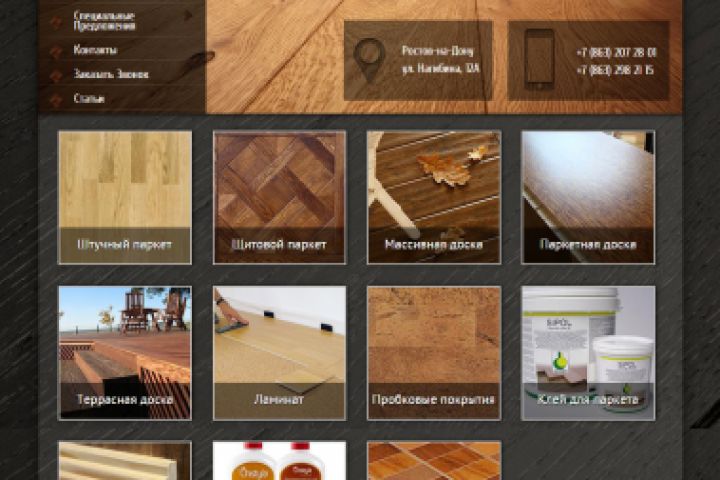The height and width of the screenshot is (480, 720).
Task: Open the Щитовой паркет category tile
Action: [279, 197]
